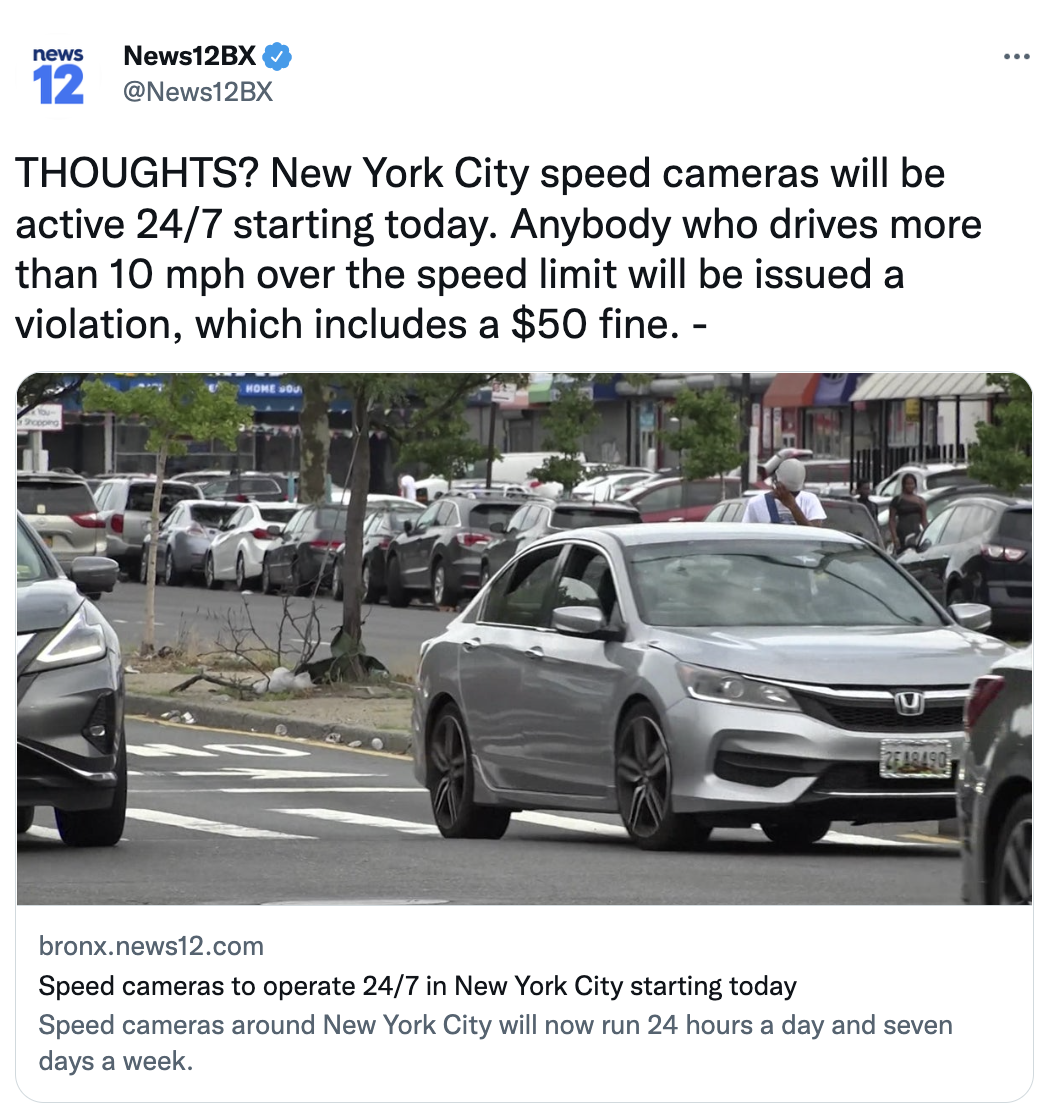
Task: Select tweet text starting with 'THOUGHTS?'
Action: [x=498, y=249]
